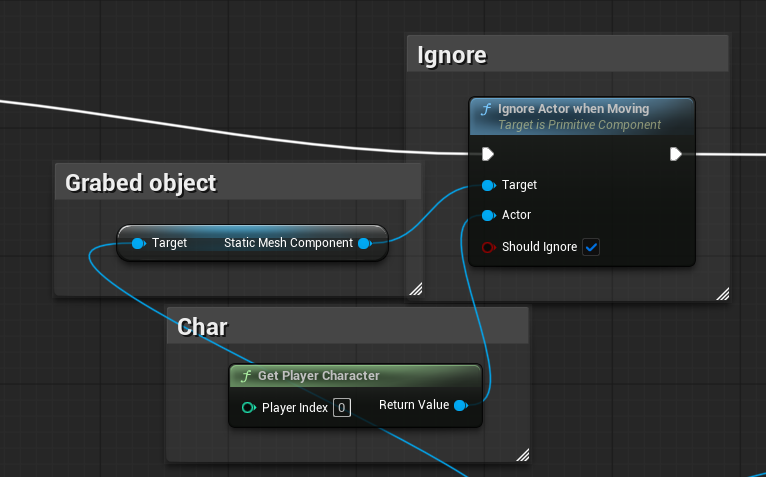Click the Ignore Actor when Moving node title
This screenshot has width=766, height=477.
coord(573,109)
